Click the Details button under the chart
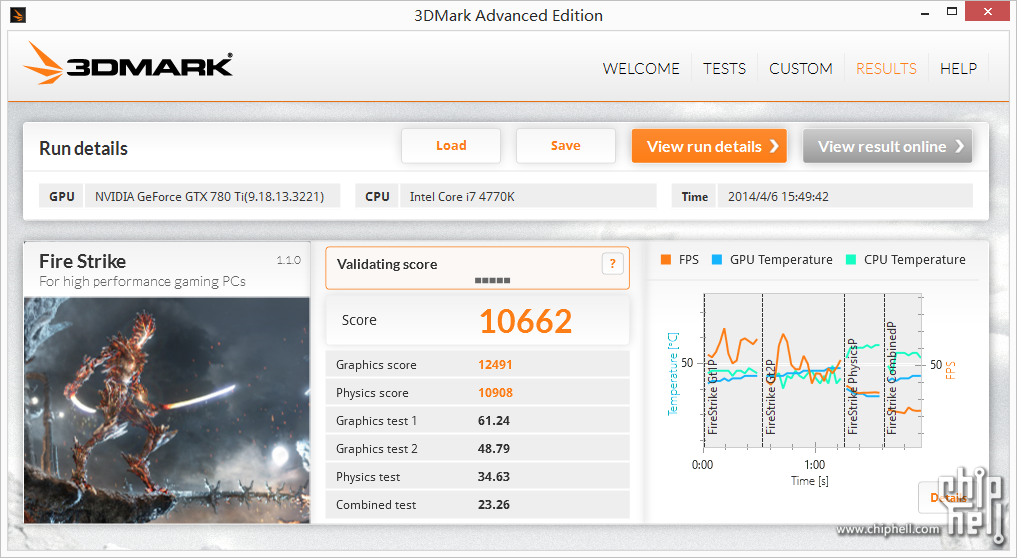 (x=948, y=498)
